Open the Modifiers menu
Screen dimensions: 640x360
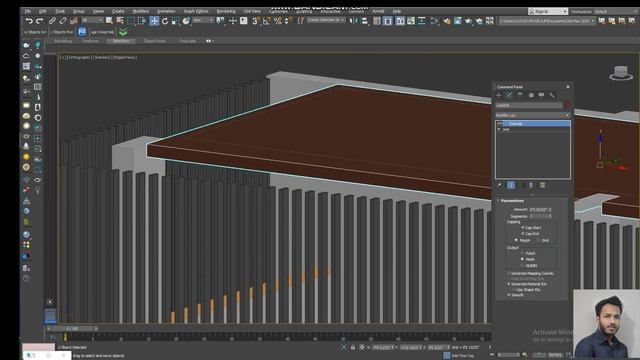point(140,11)
